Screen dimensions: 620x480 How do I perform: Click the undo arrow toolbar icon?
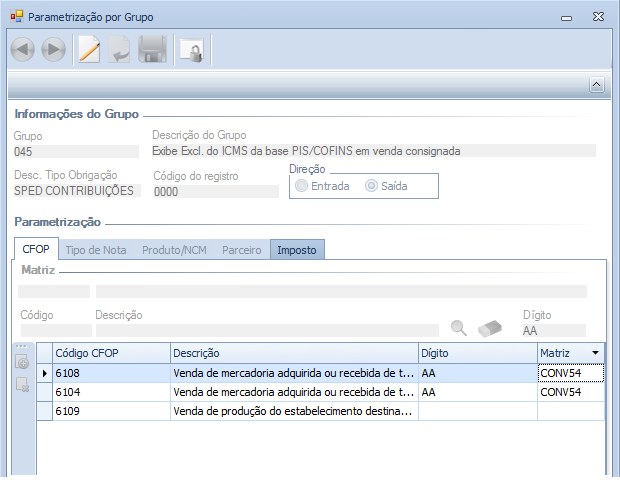pyautogui.click(x=120, y=50)
